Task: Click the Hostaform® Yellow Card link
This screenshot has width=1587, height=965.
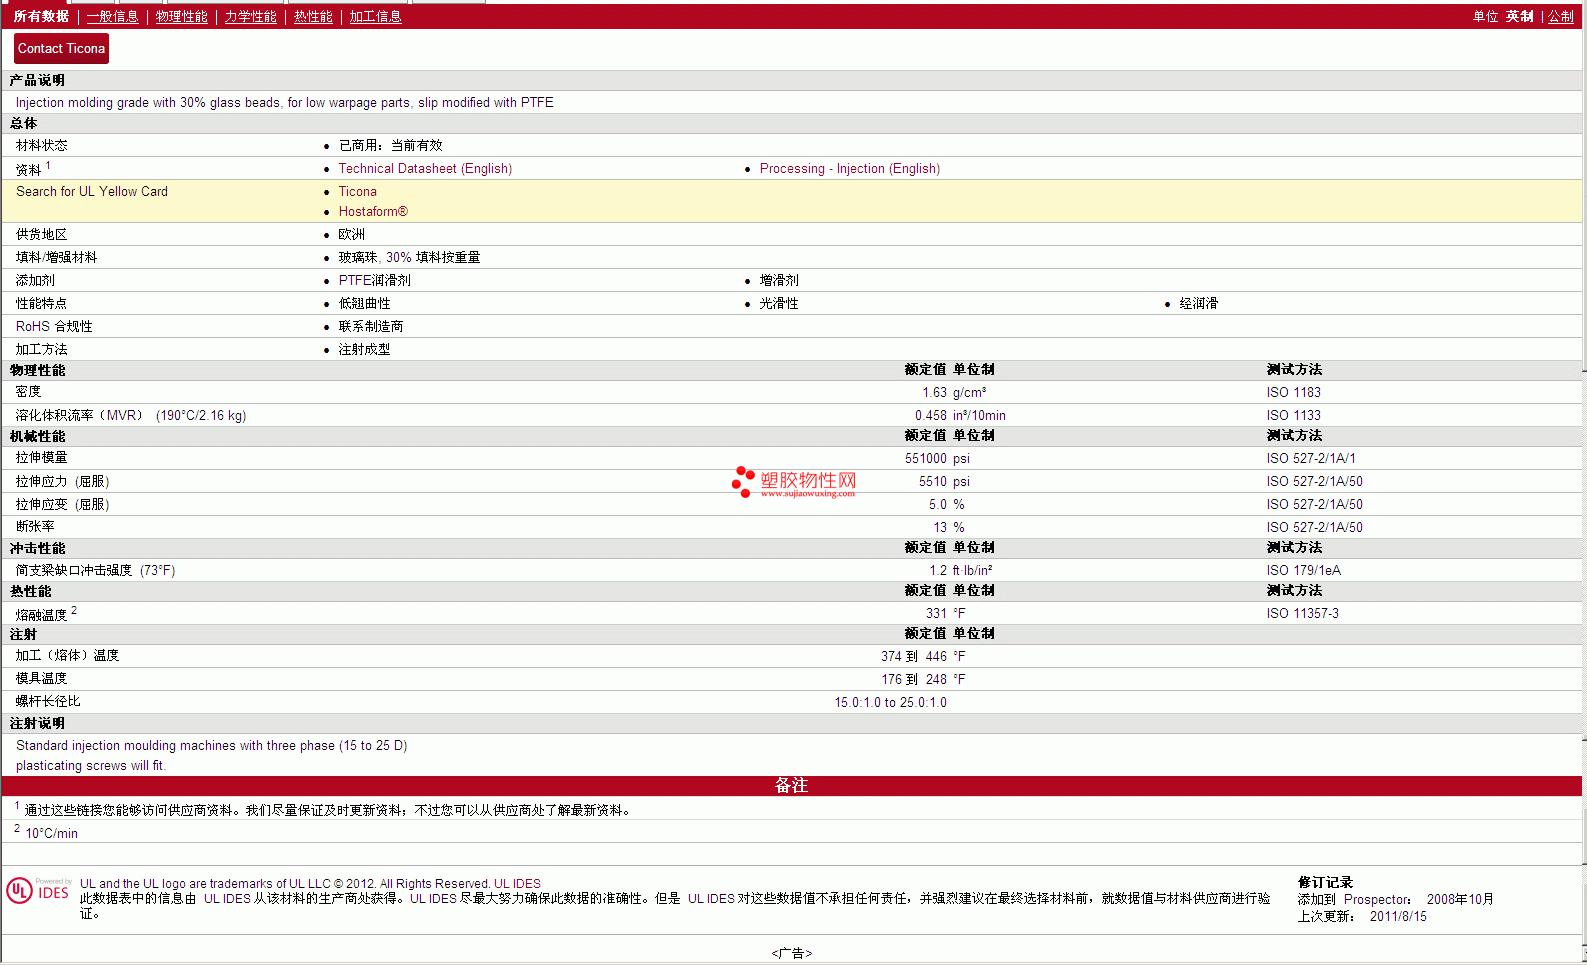Action: tap(373, 211)
